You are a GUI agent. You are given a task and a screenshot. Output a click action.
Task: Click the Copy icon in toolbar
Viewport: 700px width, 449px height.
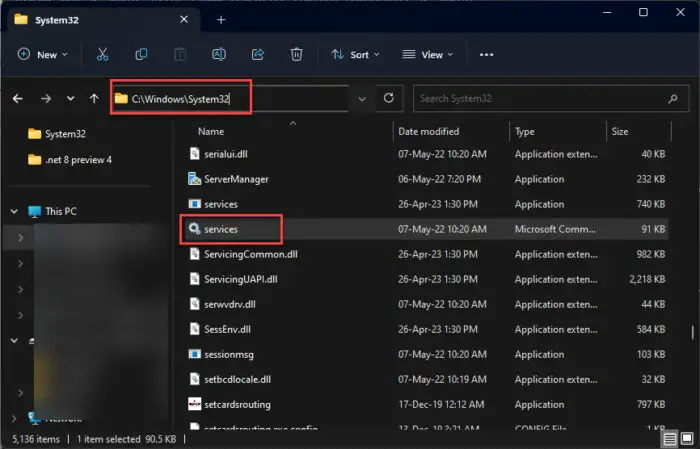click(x=141, y=54)
